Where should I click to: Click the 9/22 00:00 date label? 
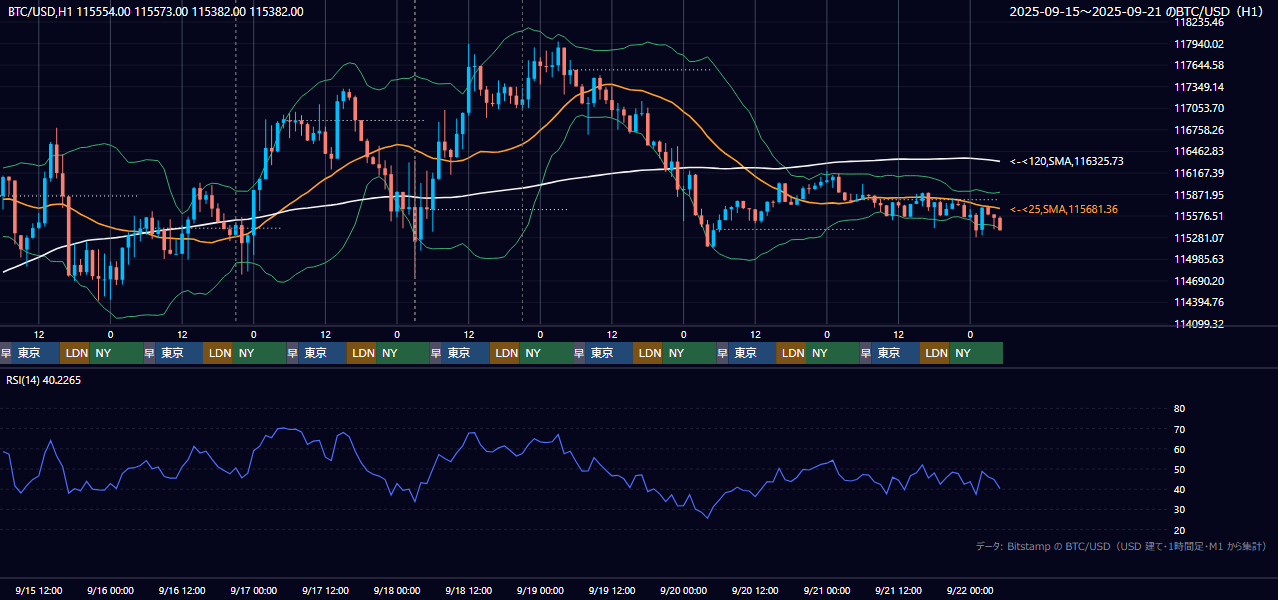[970, 591]
